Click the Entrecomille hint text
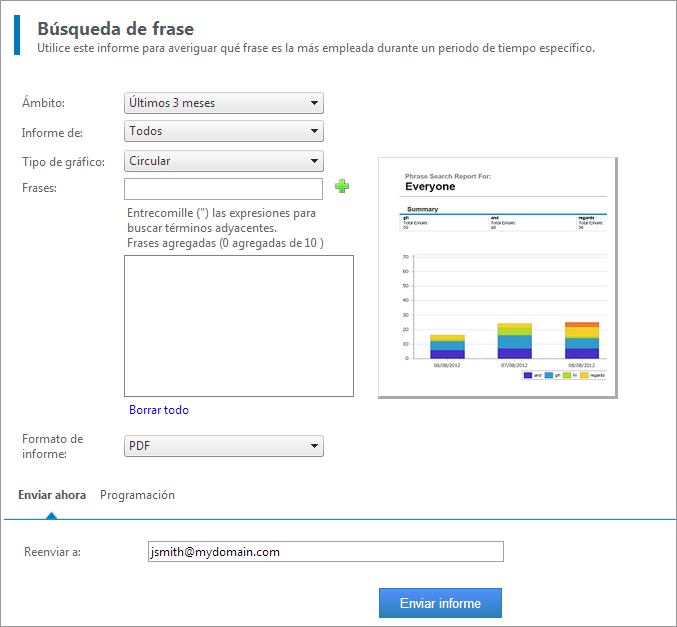Viewport: 677px width, 627px height. pyautogui.click(x=221, y=220)
